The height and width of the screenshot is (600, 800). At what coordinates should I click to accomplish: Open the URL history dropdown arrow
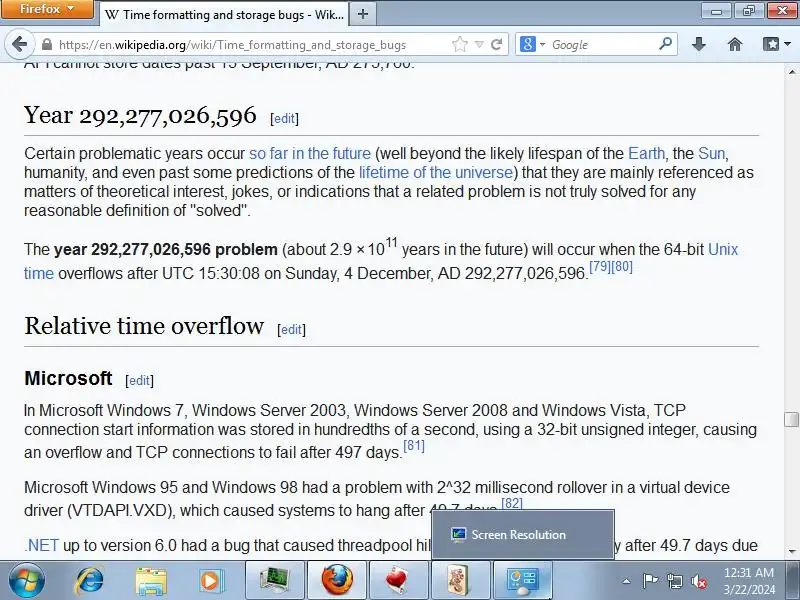click(x=479, y=44)
